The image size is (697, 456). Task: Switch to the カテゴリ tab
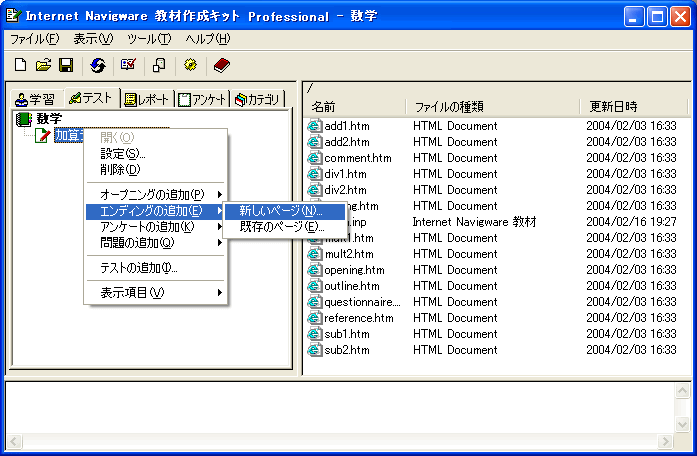click(x=257, y=99)
